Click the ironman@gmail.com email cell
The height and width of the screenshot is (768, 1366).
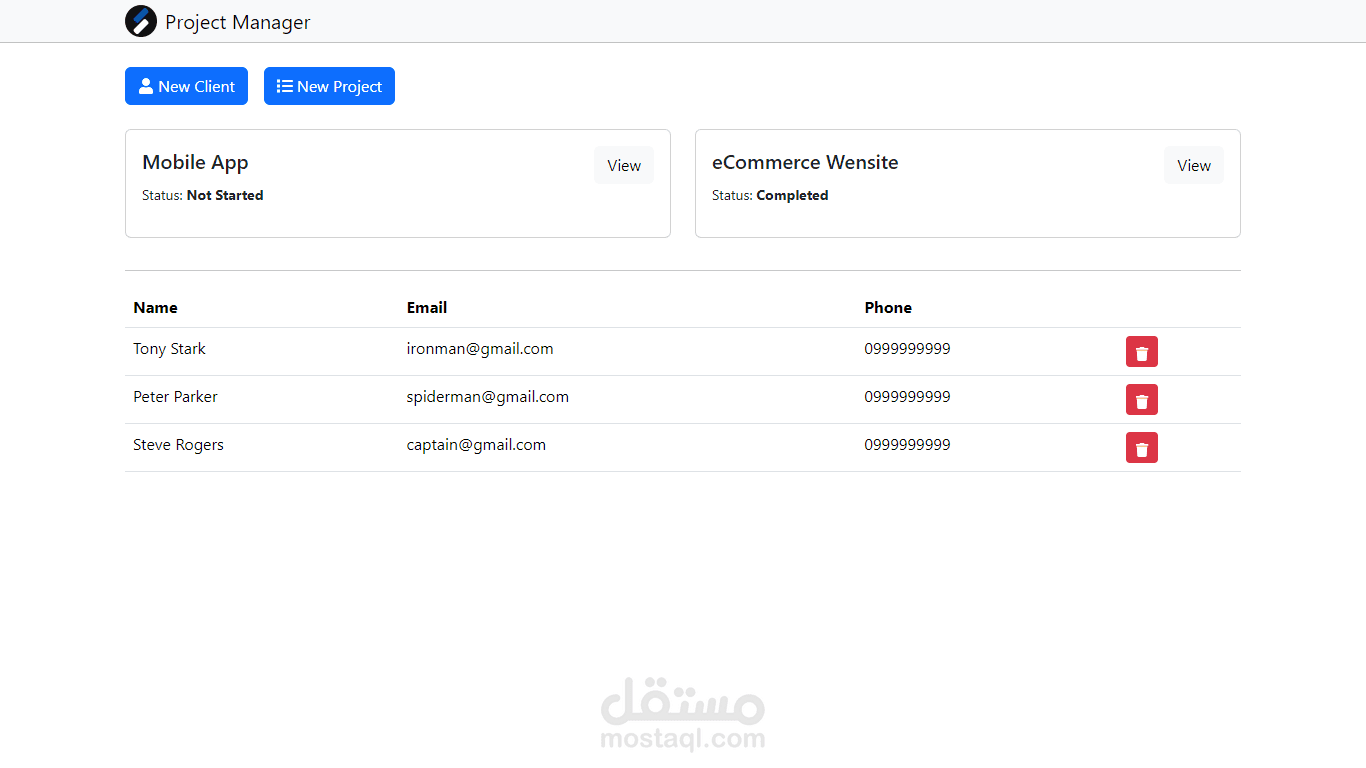[480, 349]
